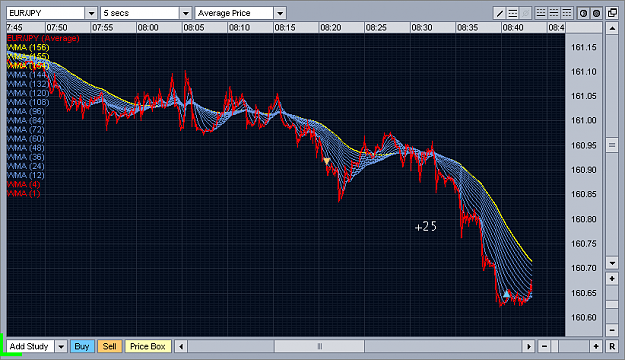
Task: Select the WMA (156) legend entry
Action: [28, 47]
